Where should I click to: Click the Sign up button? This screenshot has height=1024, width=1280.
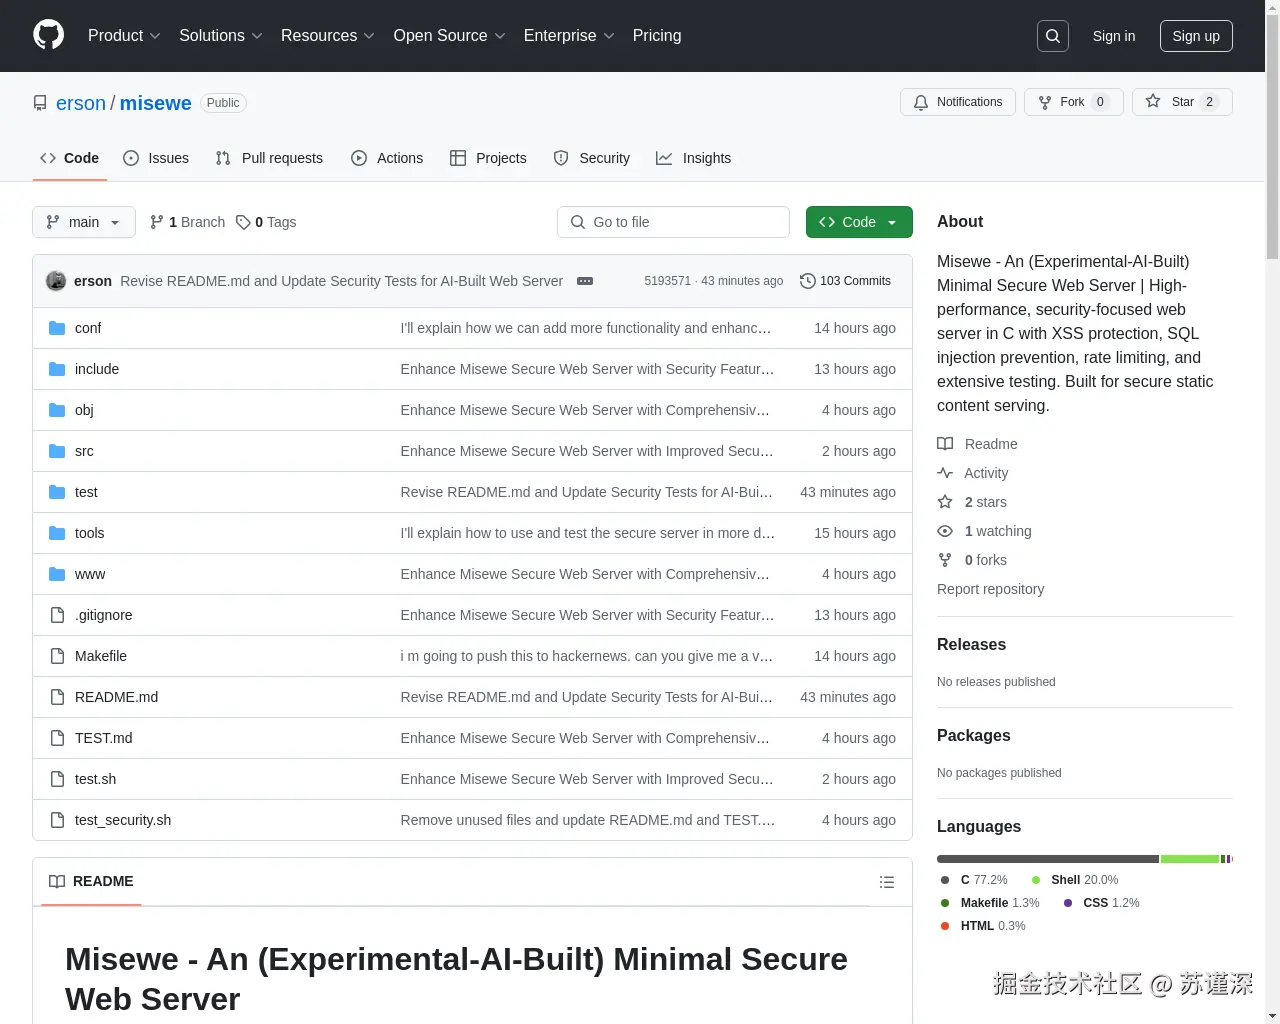pos(1196,36)
